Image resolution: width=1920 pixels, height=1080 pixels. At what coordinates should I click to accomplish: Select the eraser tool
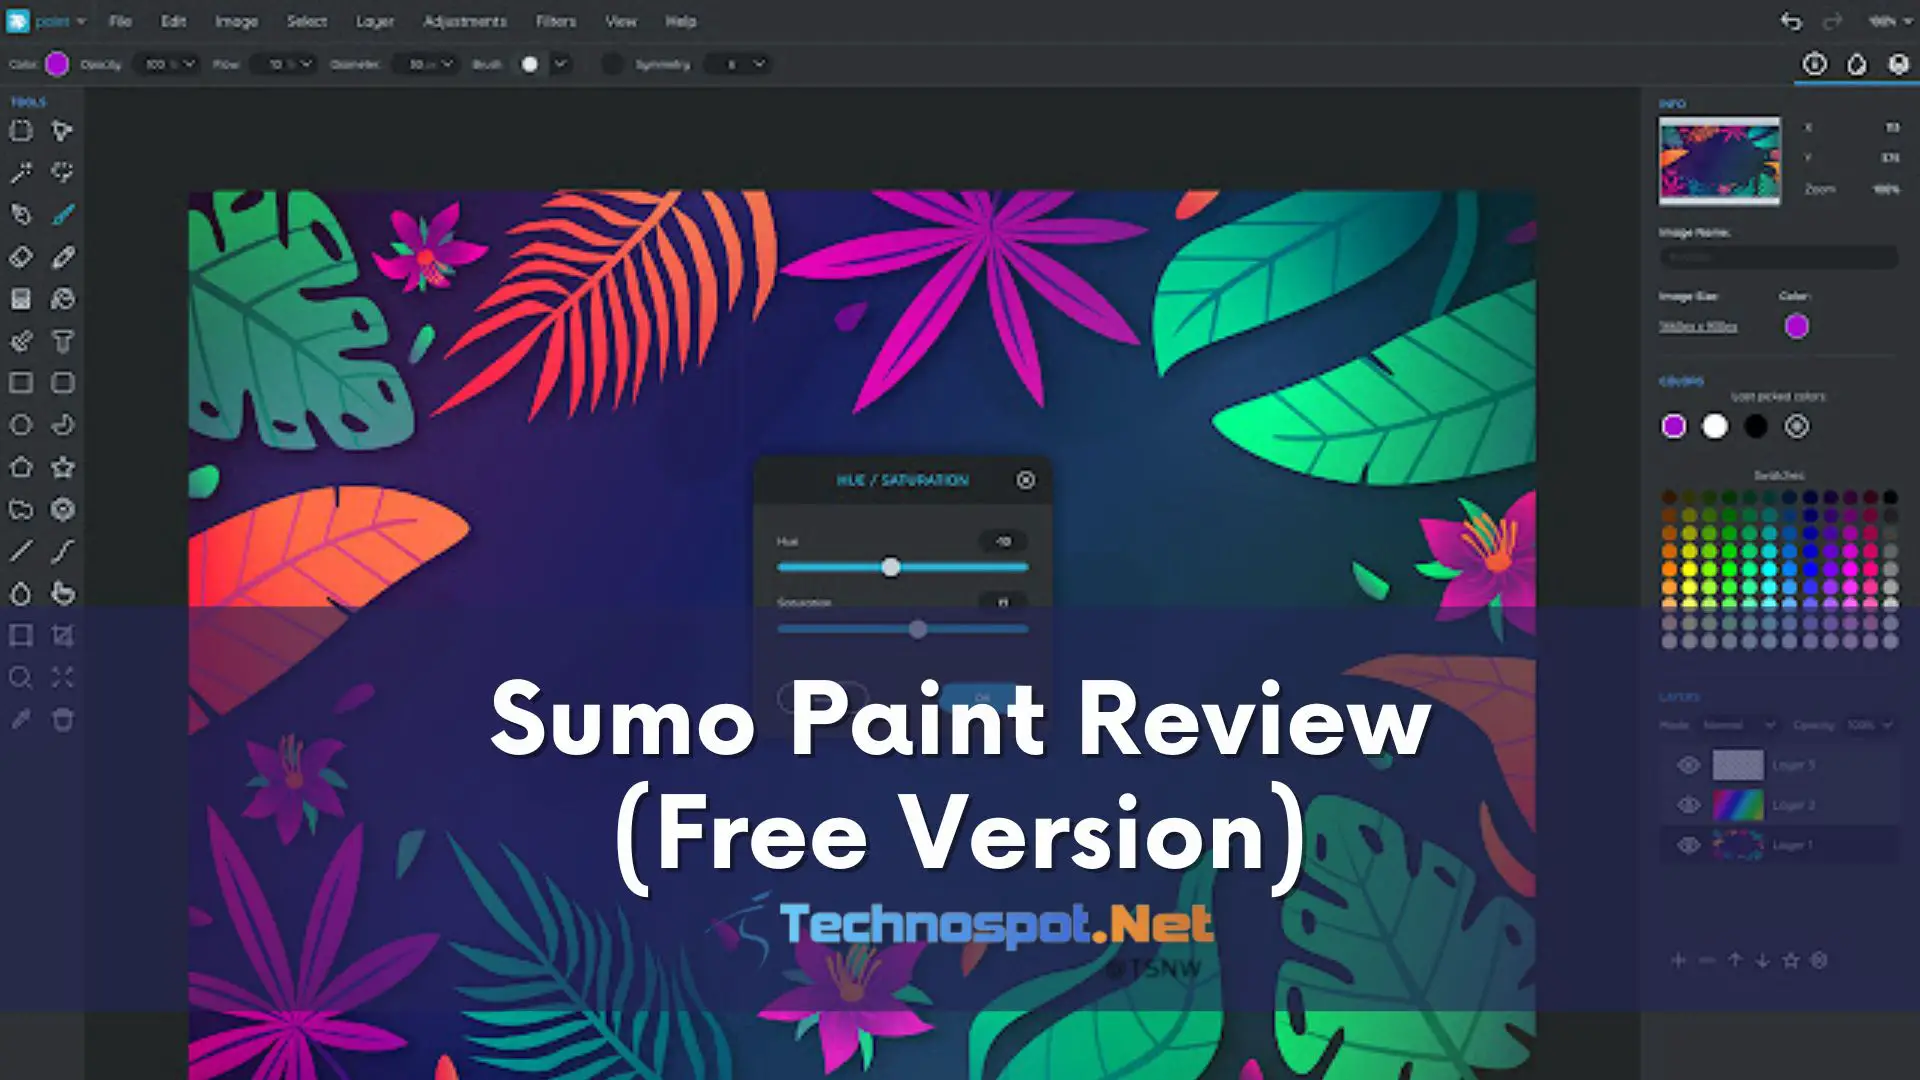[x=21, y=257]
